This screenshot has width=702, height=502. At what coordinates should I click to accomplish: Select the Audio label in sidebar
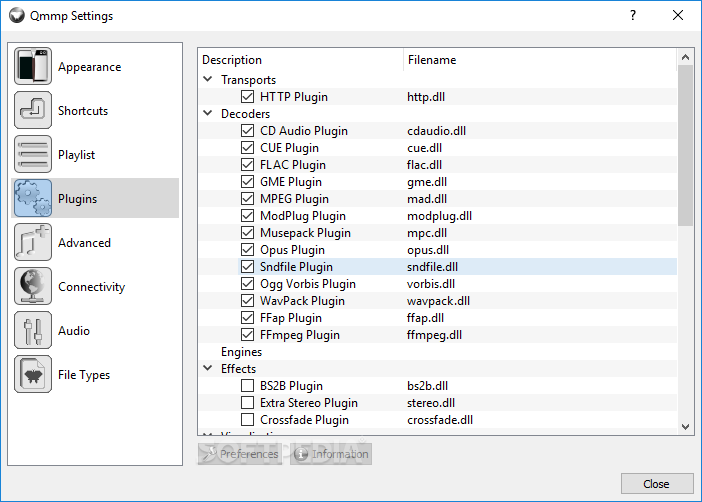pyautogui.click(x=74, y=330)
